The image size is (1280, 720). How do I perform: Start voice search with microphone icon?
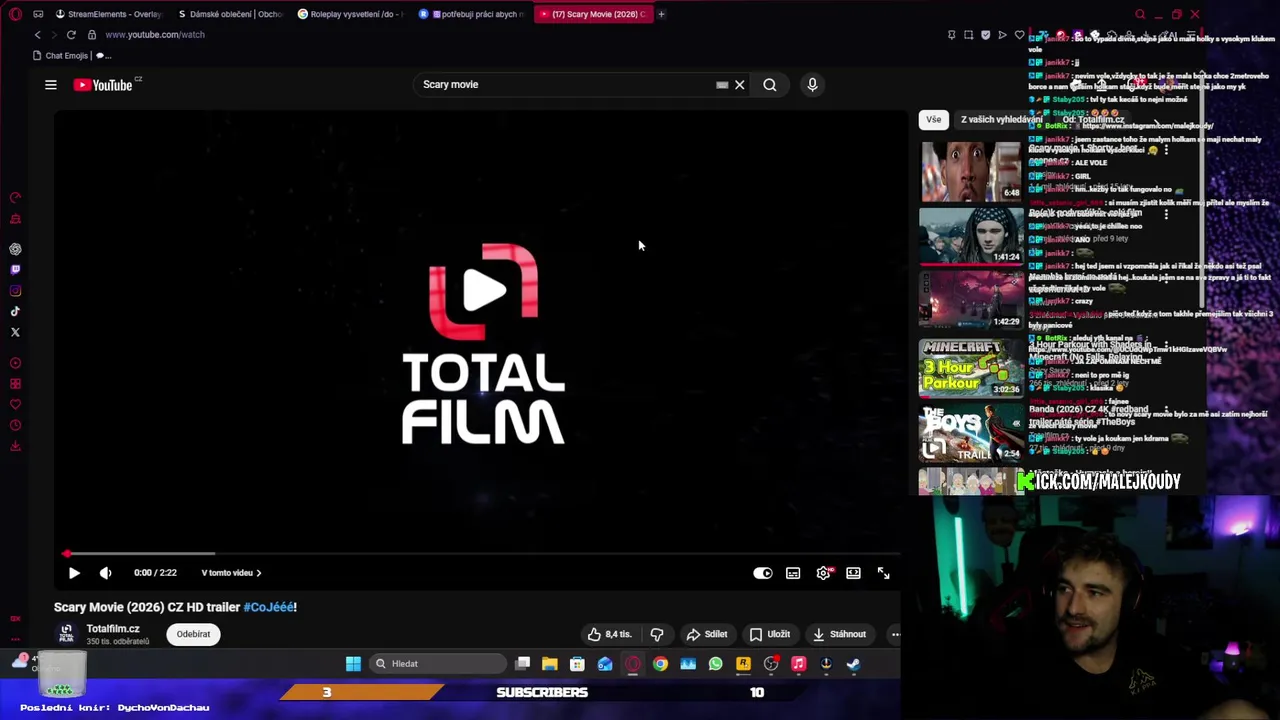tap(812, 85)
